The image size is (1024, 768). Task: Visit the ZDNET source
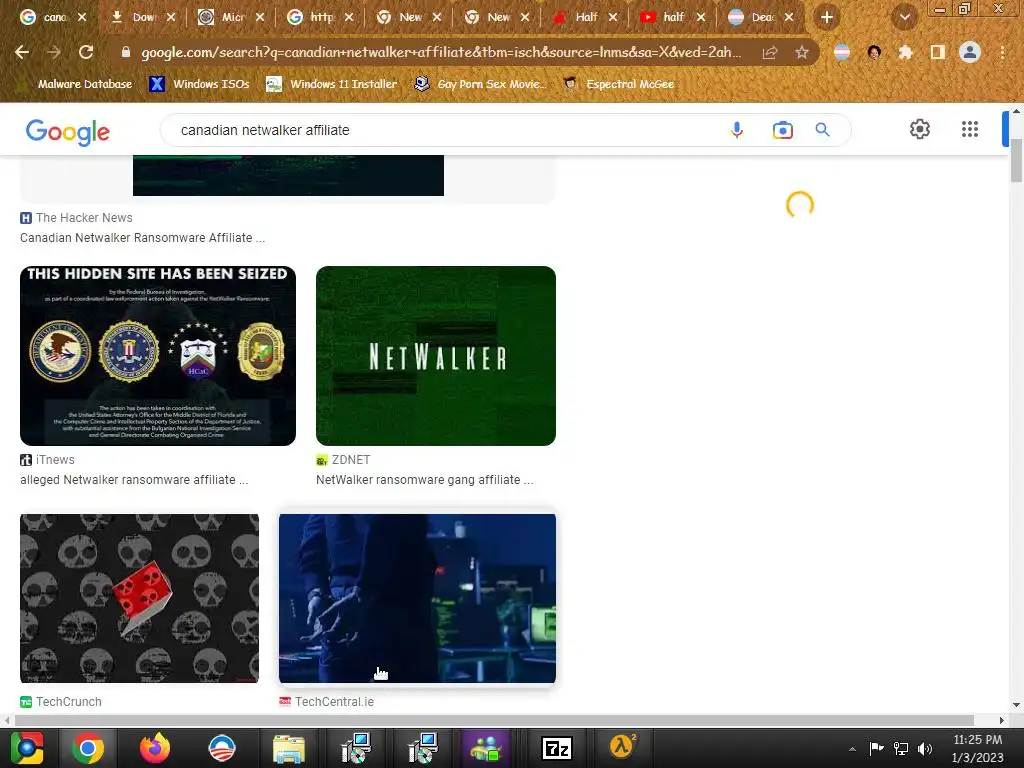pos(344,460)
